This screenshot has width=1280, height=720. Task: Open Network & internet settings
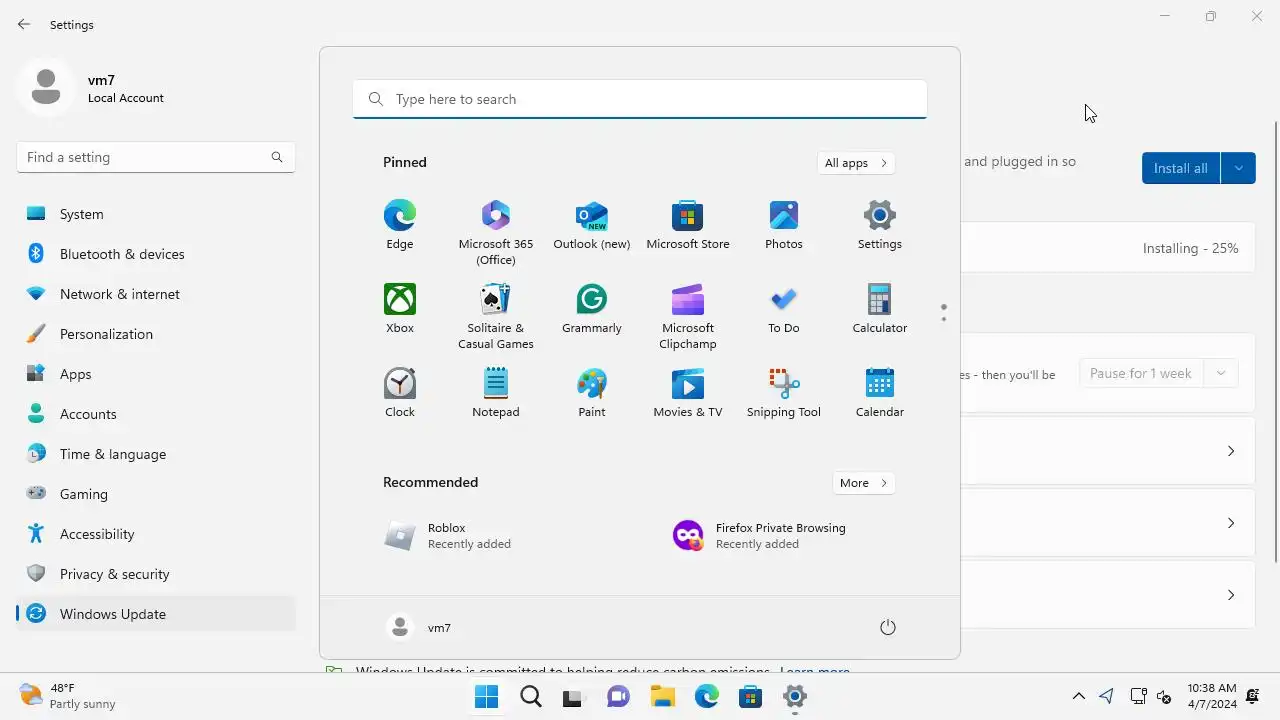tap(156, 294)
